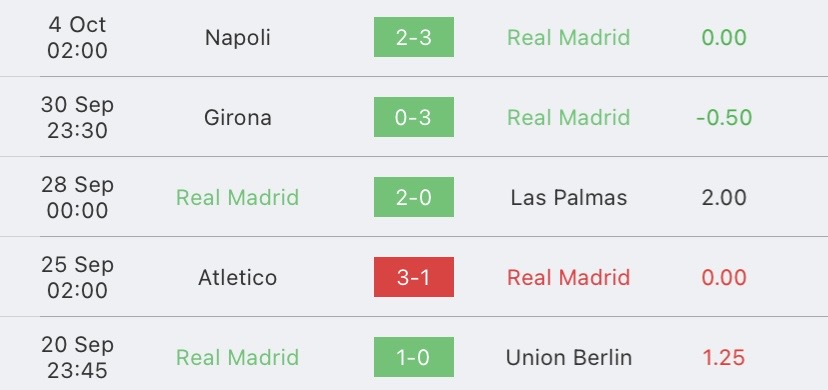
Task: Select the 25 Sep 02:00 date
Action: click(77, 277)
